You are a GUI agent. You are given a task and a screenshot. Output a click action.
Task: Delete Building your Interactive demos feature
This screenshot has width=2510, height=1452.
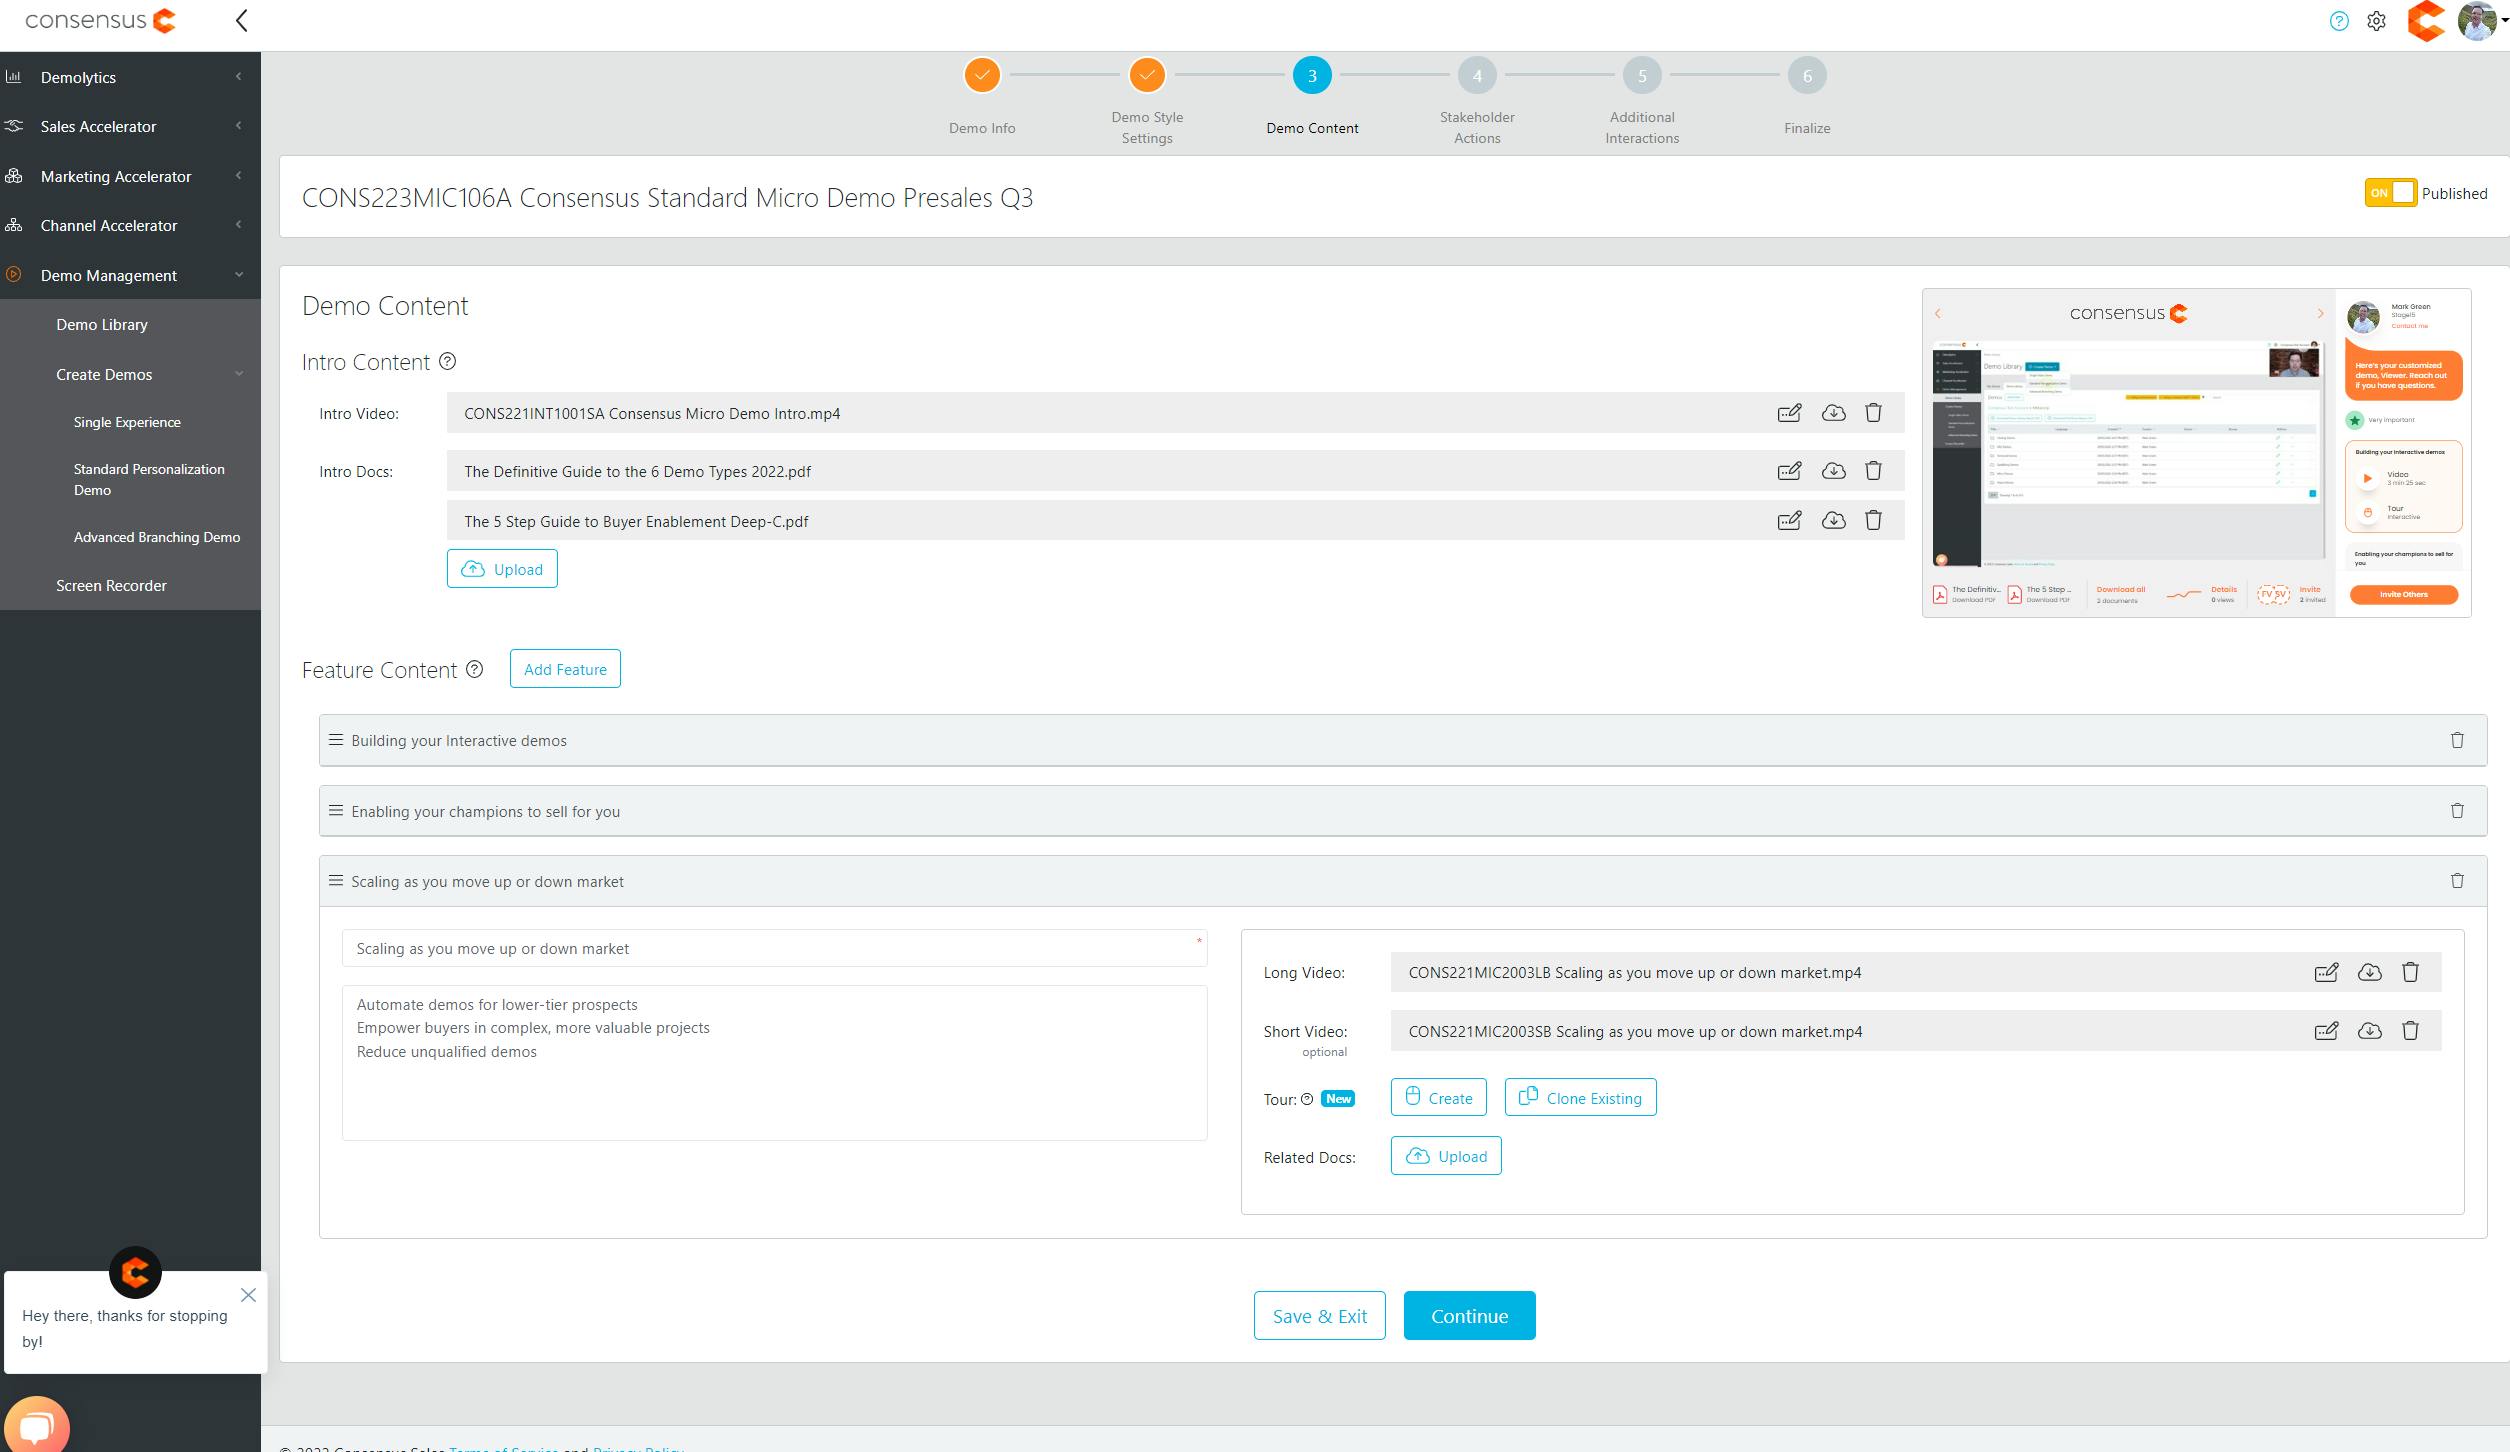[x=2457, y=741]
